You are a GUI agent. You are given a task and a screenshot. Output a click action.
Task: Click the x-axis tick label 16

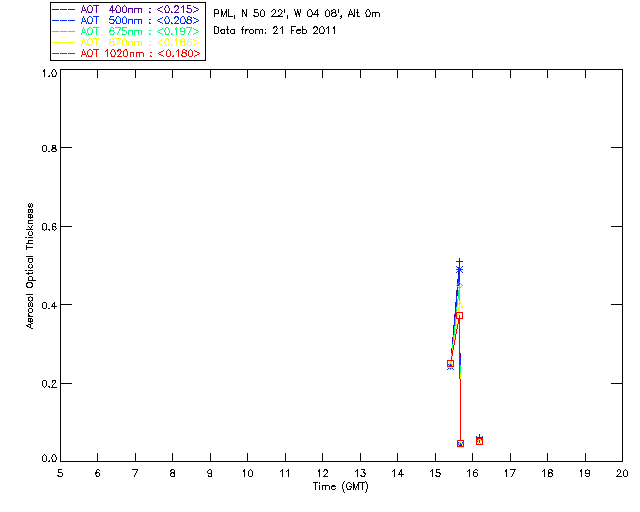[x=473, y=474]
